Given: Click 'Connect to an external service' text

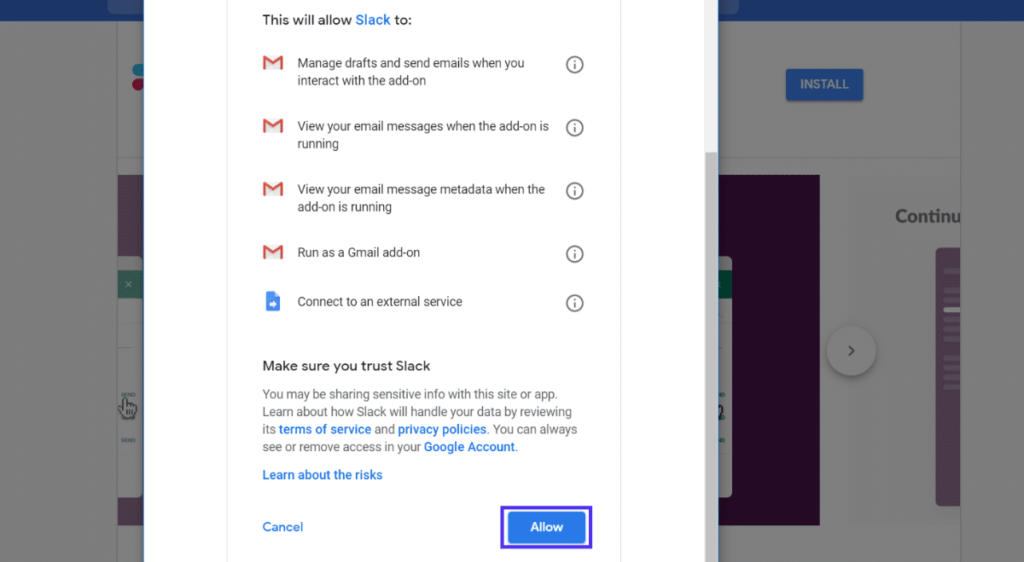Looking at the screenshot, I should tap(379, 302).
